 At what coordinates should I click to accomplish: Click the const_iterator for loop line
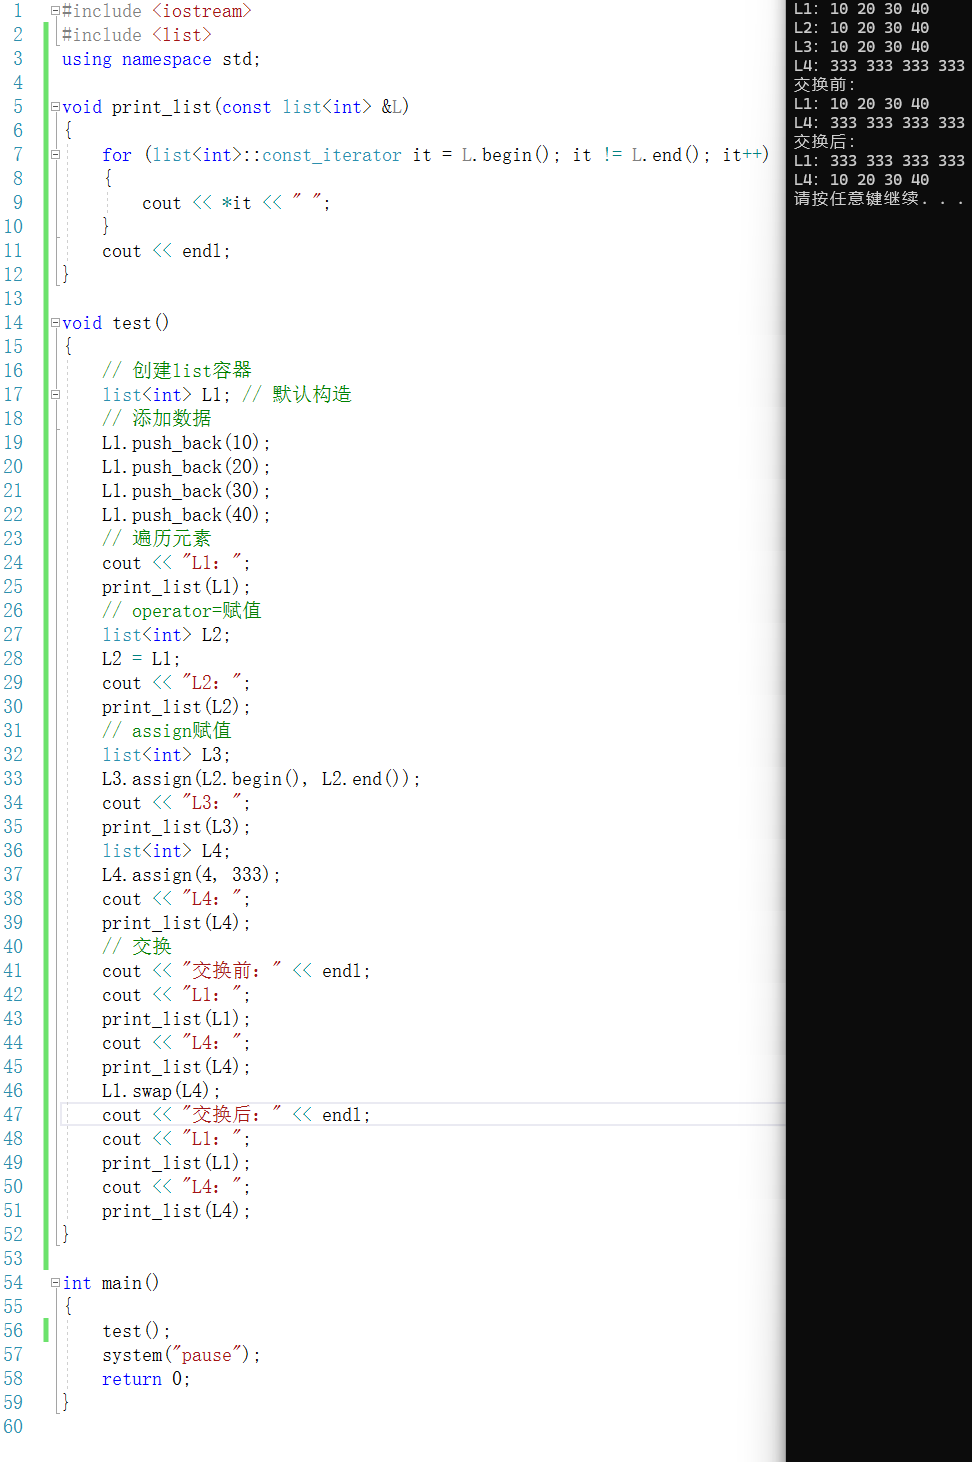436,155
